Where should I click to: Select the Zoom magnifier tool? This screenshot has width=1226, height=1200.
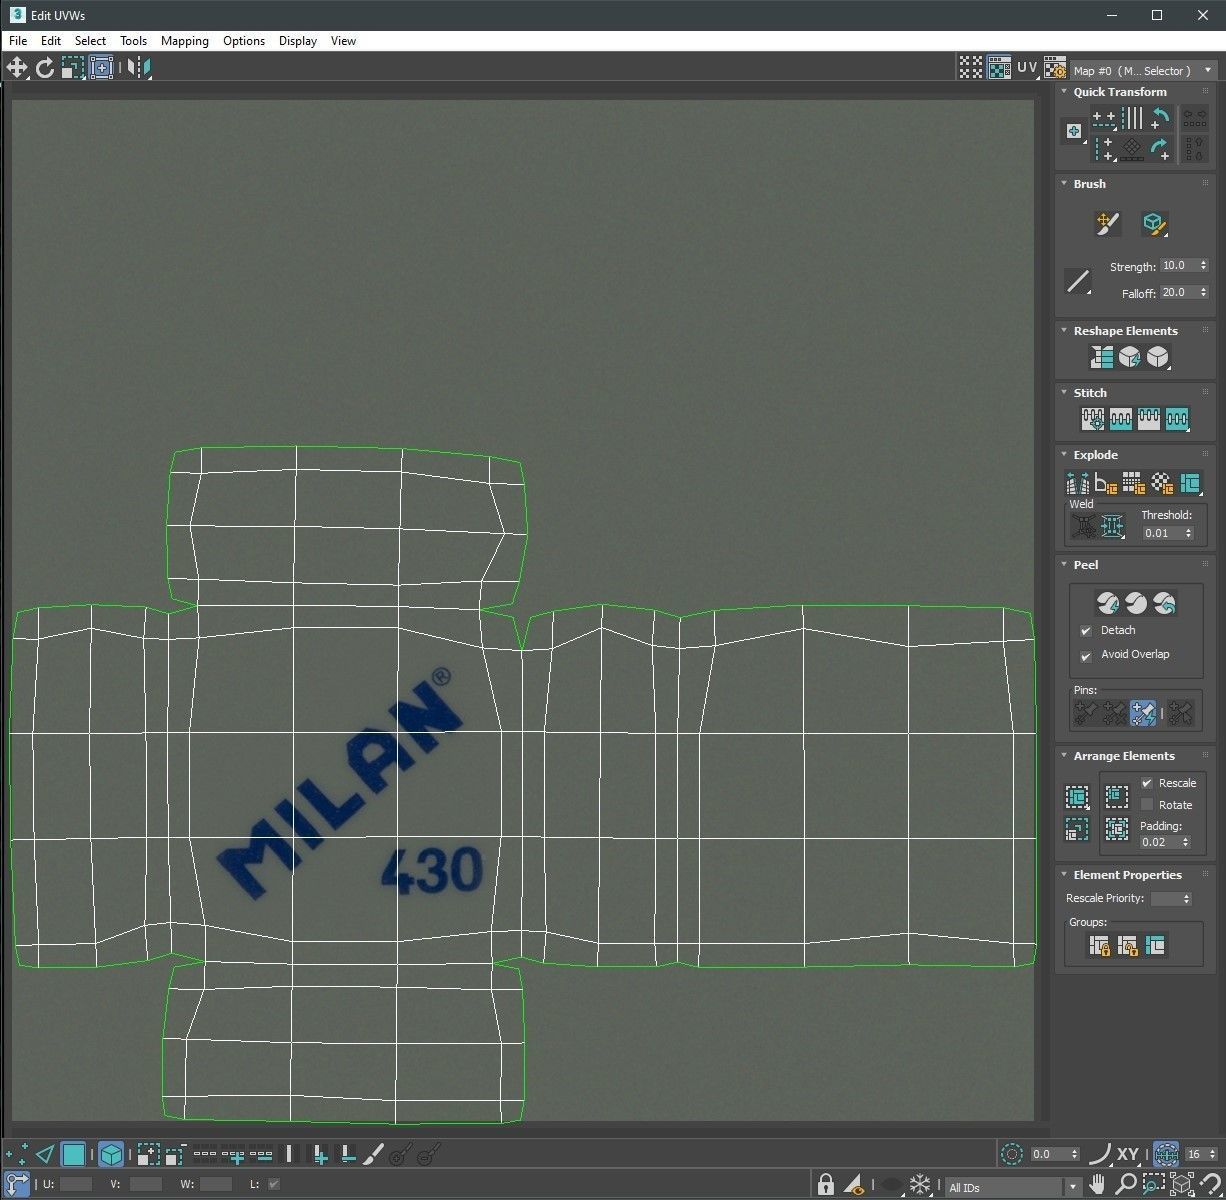pyautogui.click(x=1126, y=1185)
